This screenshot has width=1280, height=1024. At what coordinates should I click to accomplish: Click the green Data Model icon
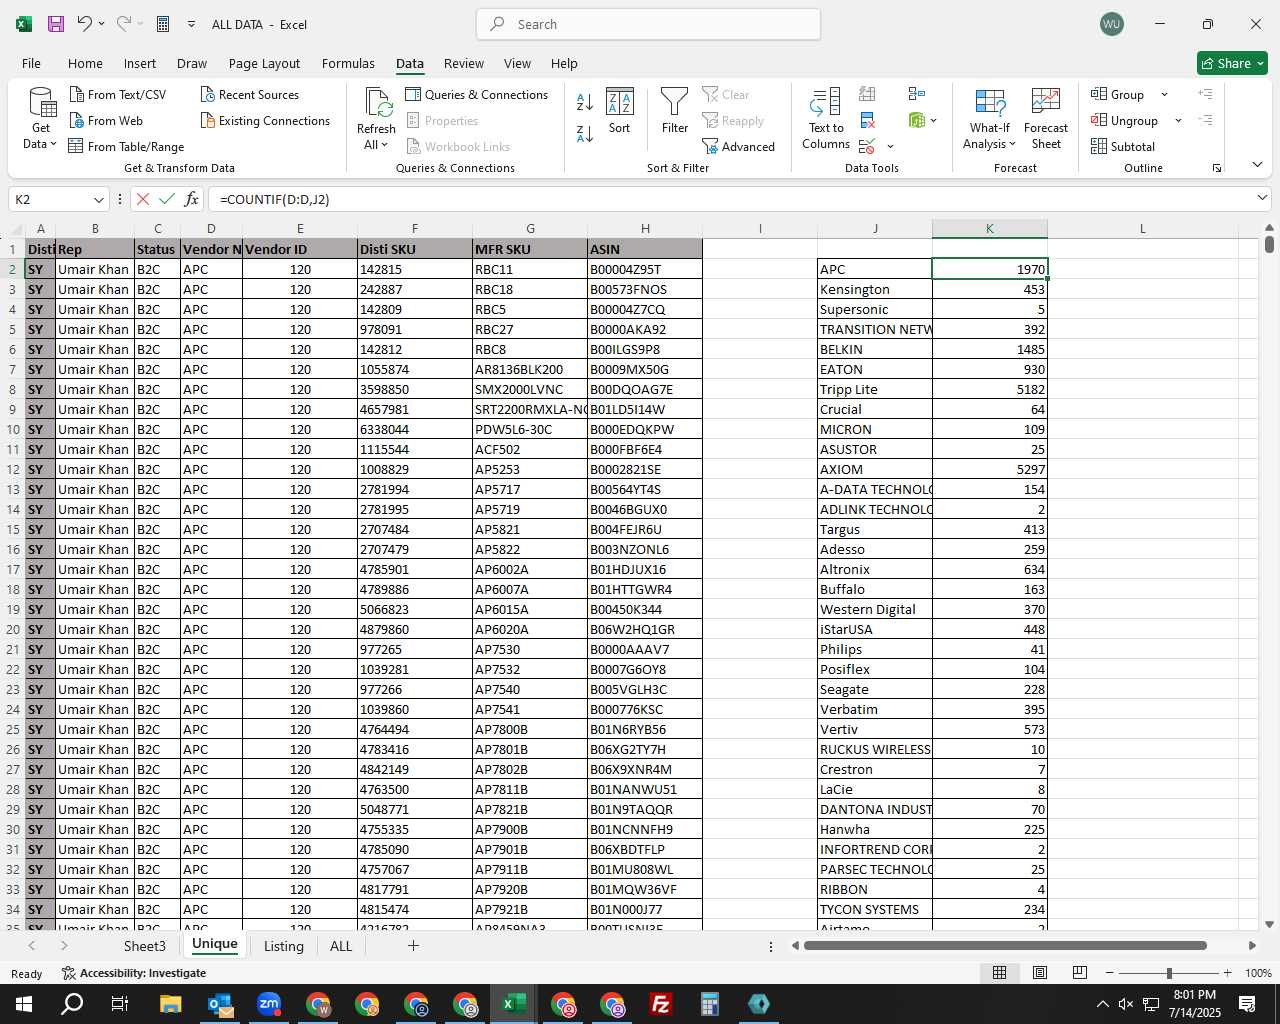click(917, 120)
